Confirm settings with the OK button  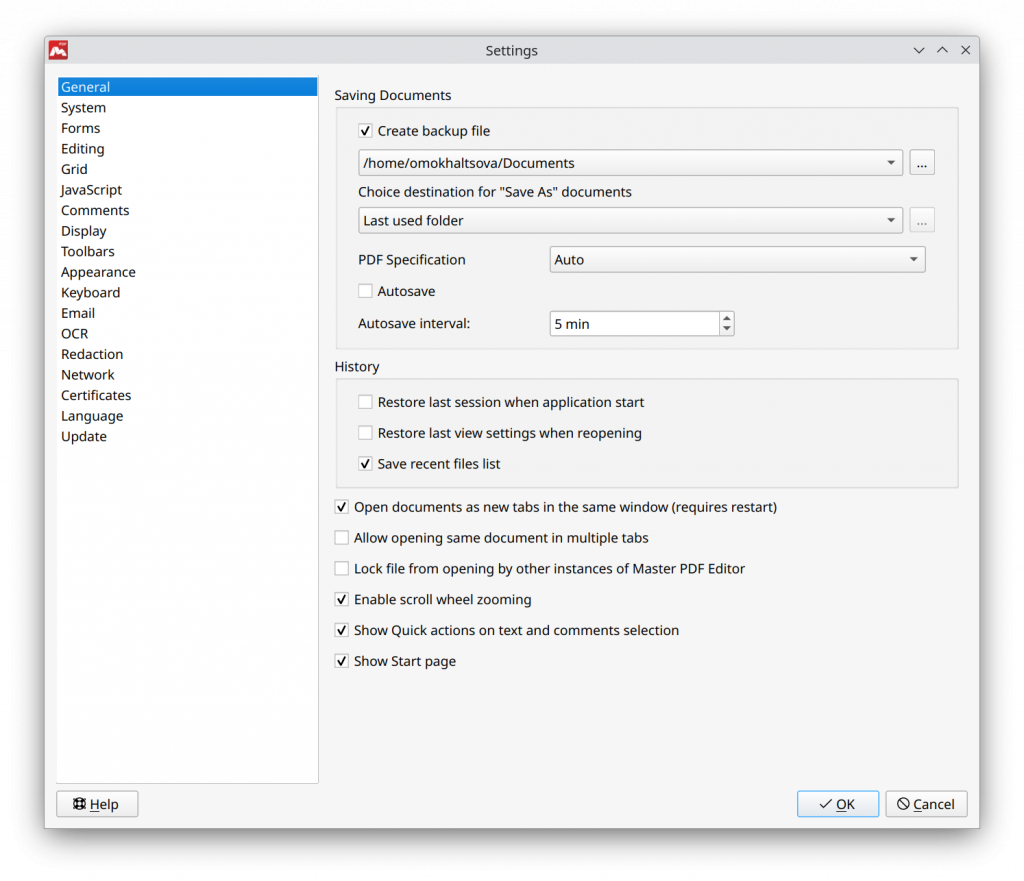[x=838, y=804]
